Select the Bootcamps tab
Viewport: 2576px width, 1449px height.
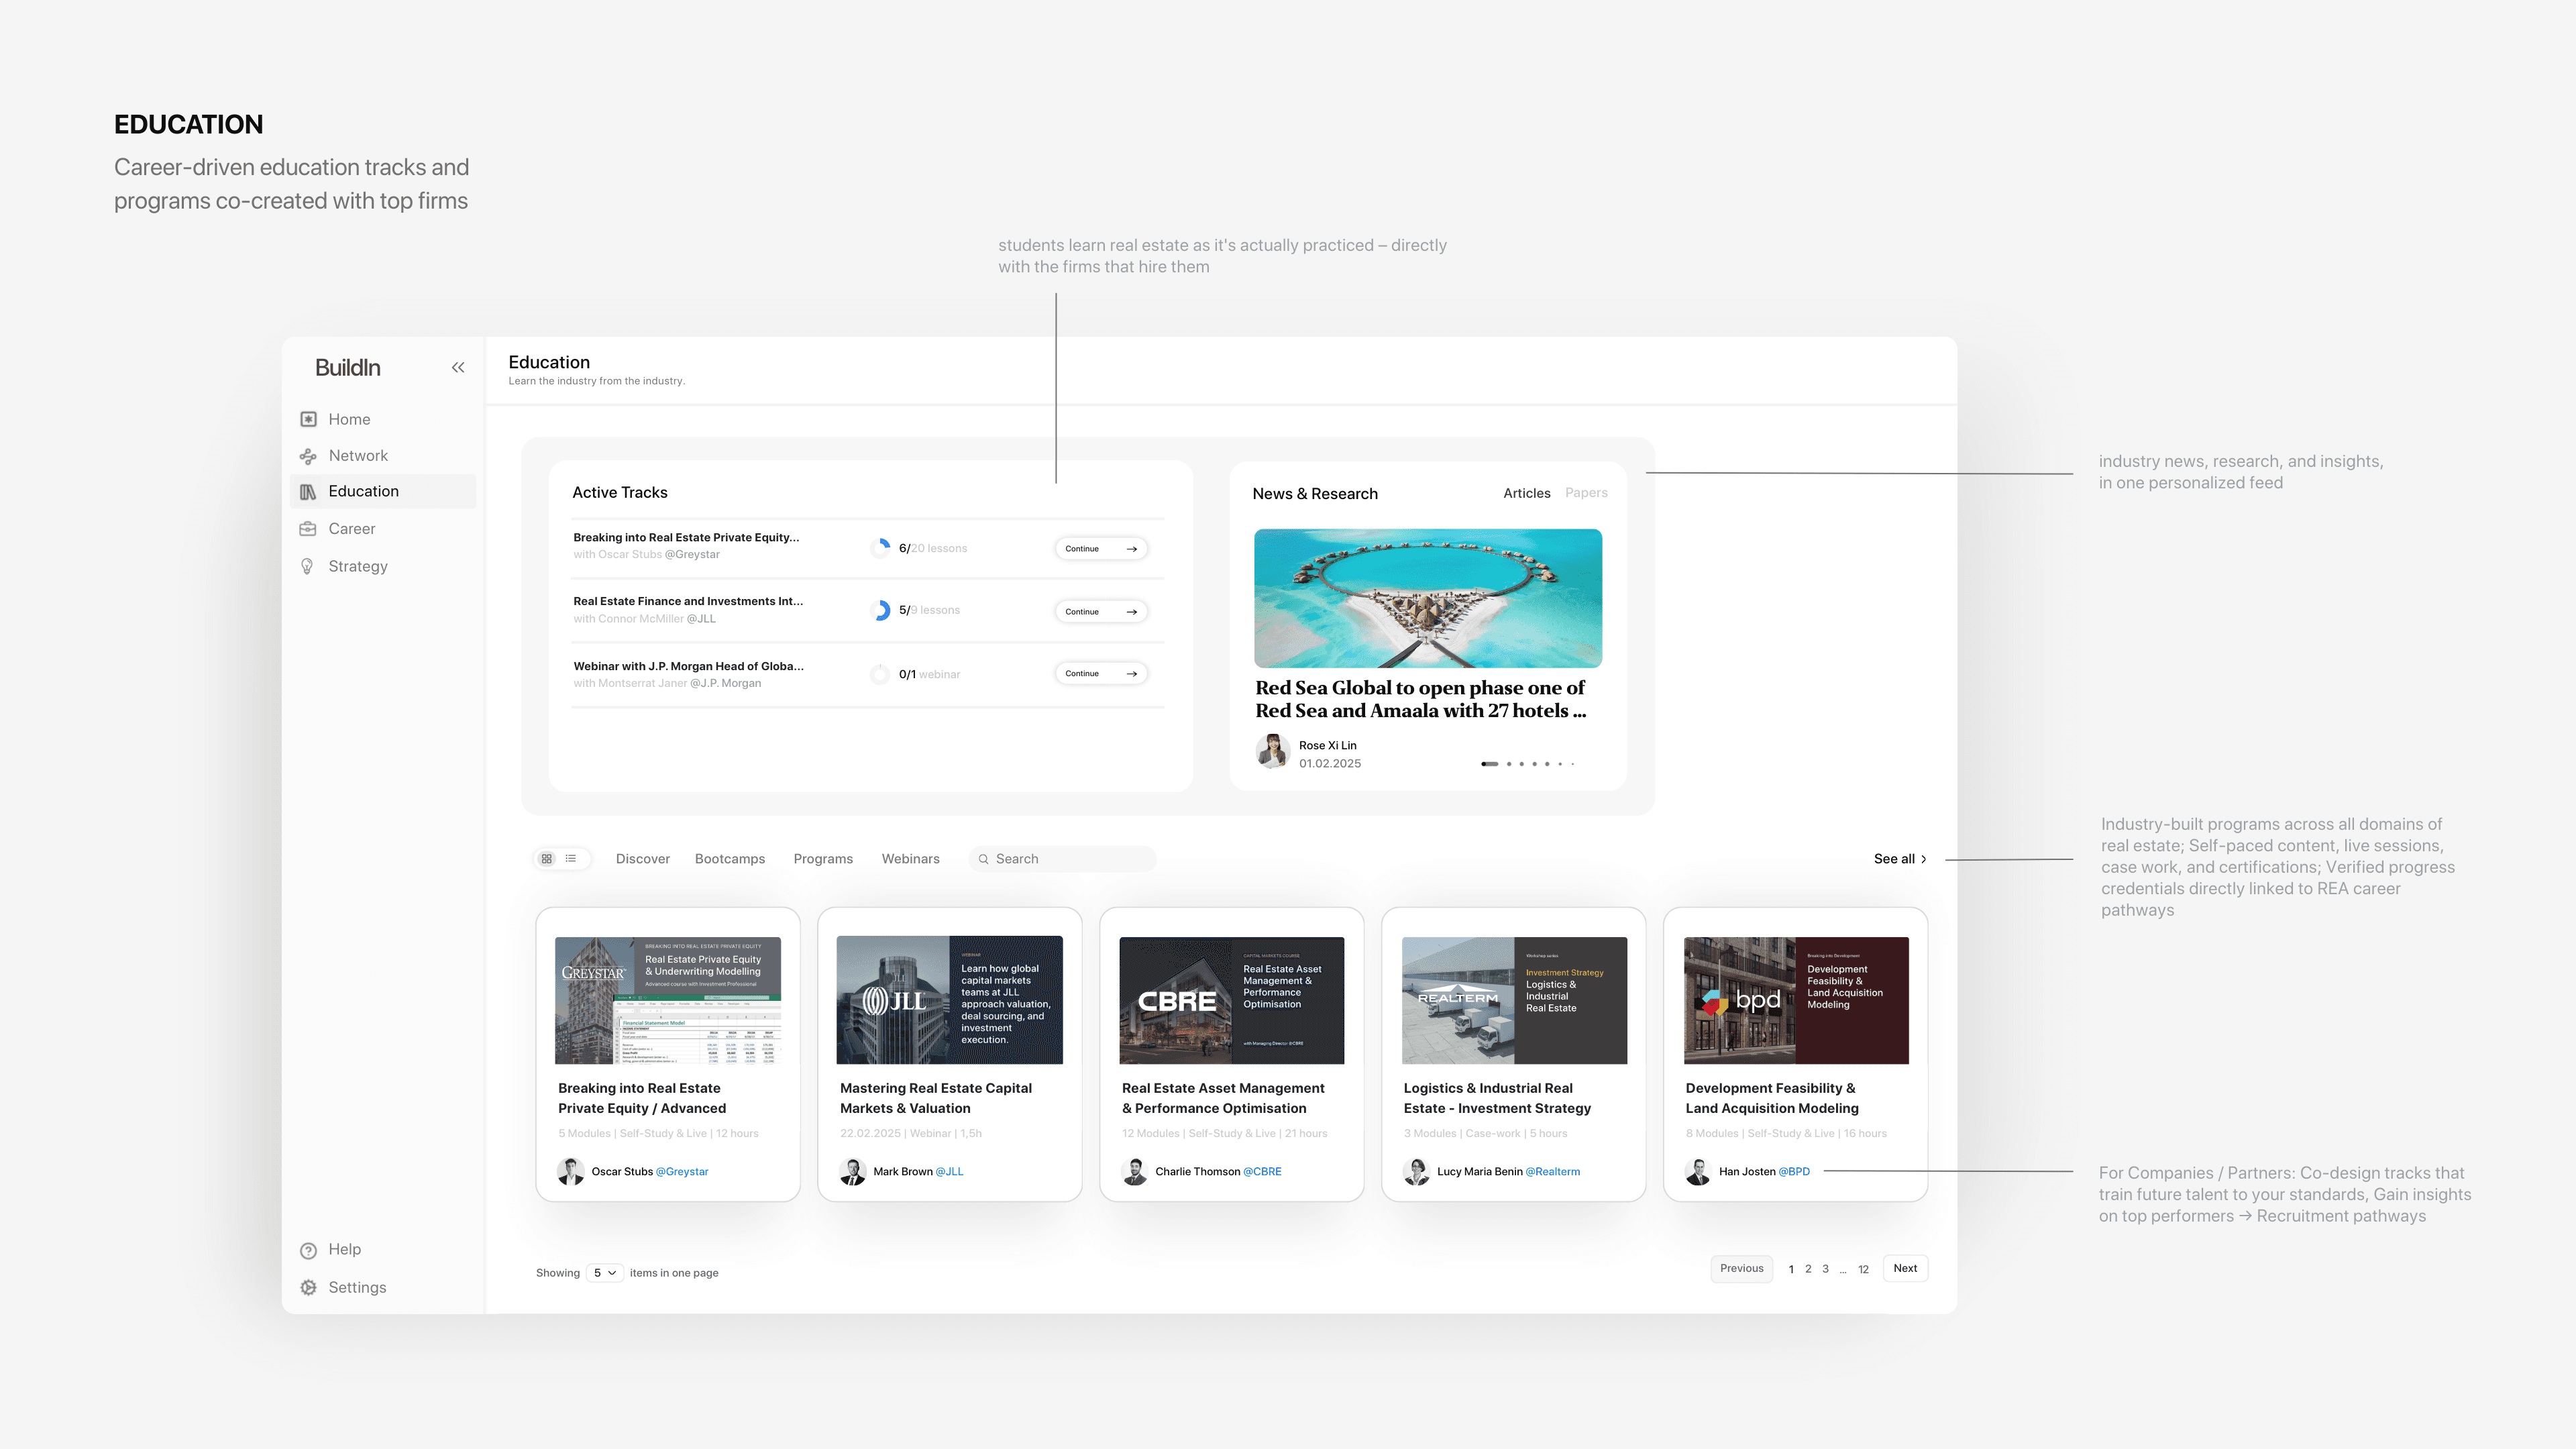coord(729,859)
